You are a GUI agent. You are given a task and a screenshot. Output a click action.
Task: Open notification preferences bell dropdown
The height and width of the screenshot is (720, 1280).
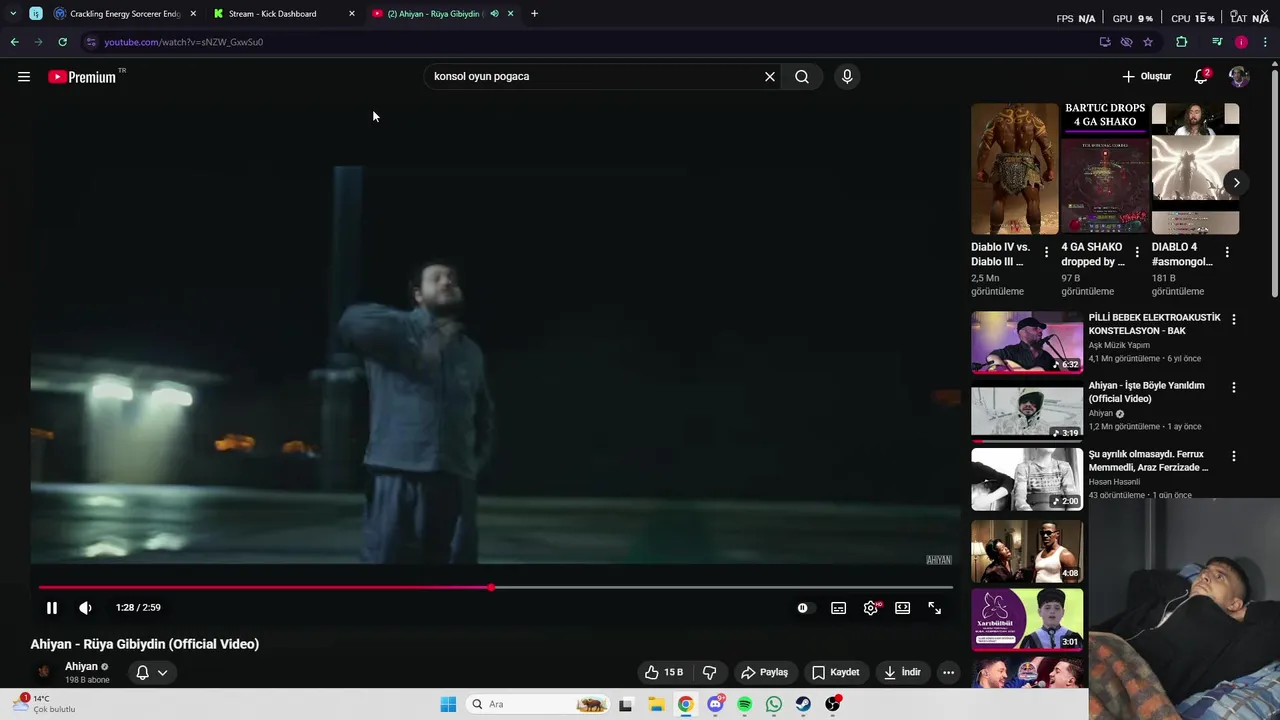point(152,672)
